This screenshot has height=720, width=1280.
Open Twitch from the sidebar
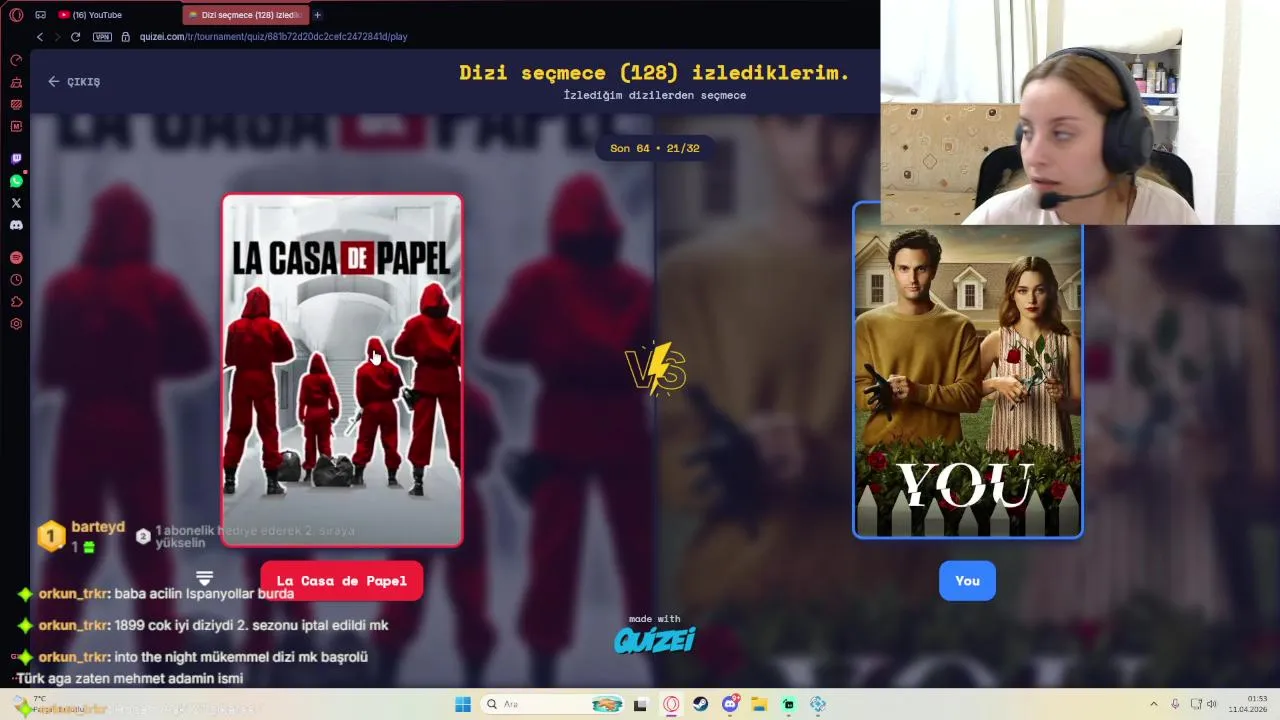pos(16,159)
